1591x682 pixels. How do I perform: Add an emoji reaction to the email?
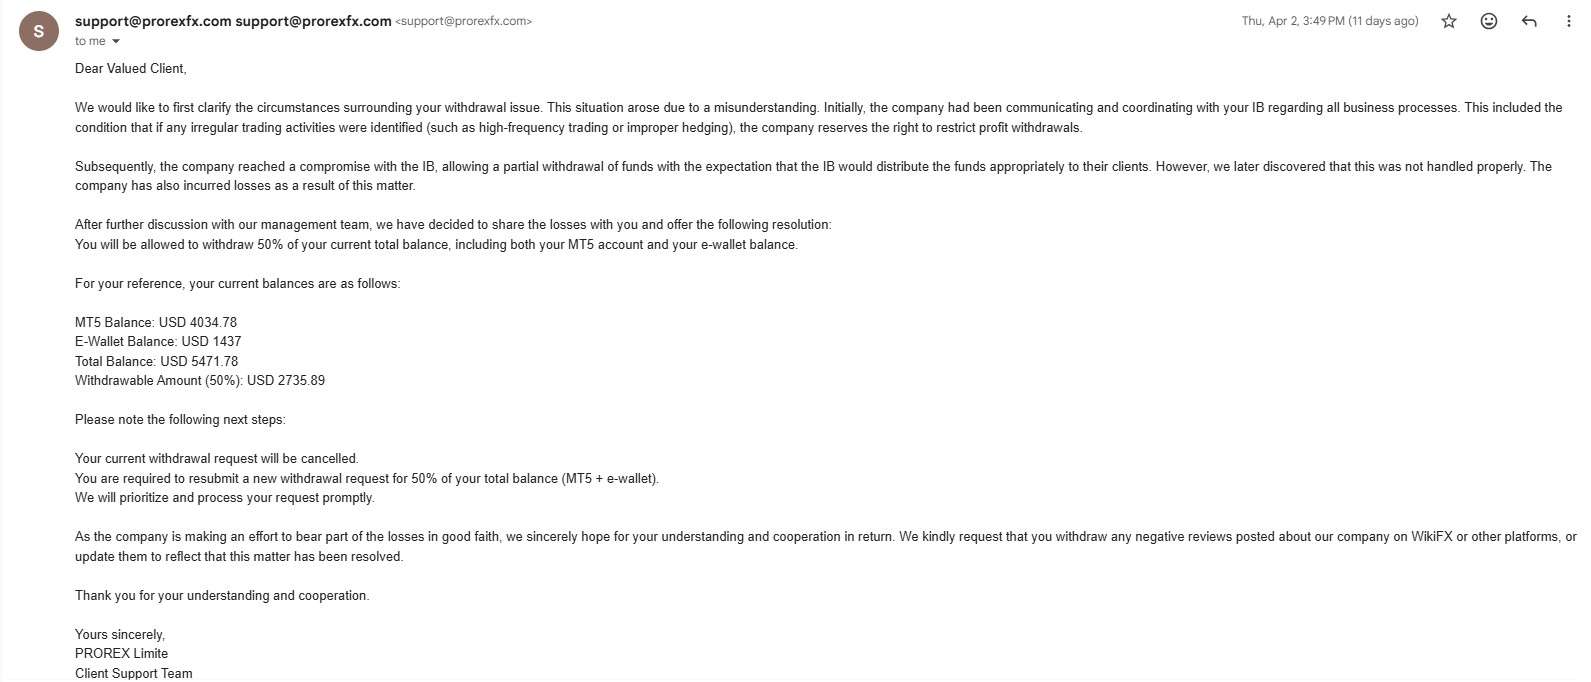coord(1489,21)
